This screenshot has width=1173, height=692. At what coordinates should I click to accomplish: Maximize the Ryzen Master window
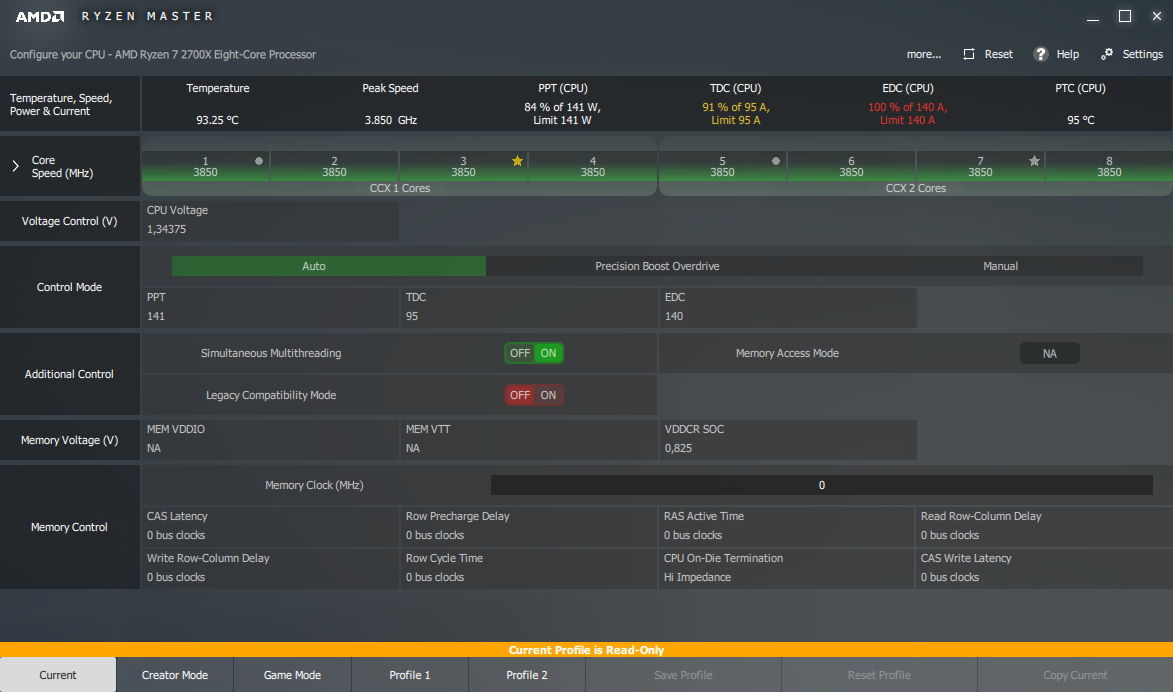click(x=1124, y=16)
